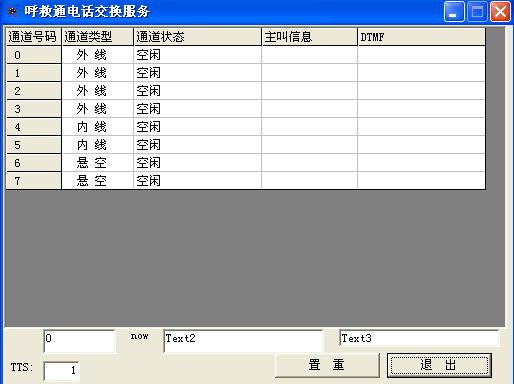Screen dimensions: 514x384
Task: Click the TTS: label
Action: (x=22, y=367)
